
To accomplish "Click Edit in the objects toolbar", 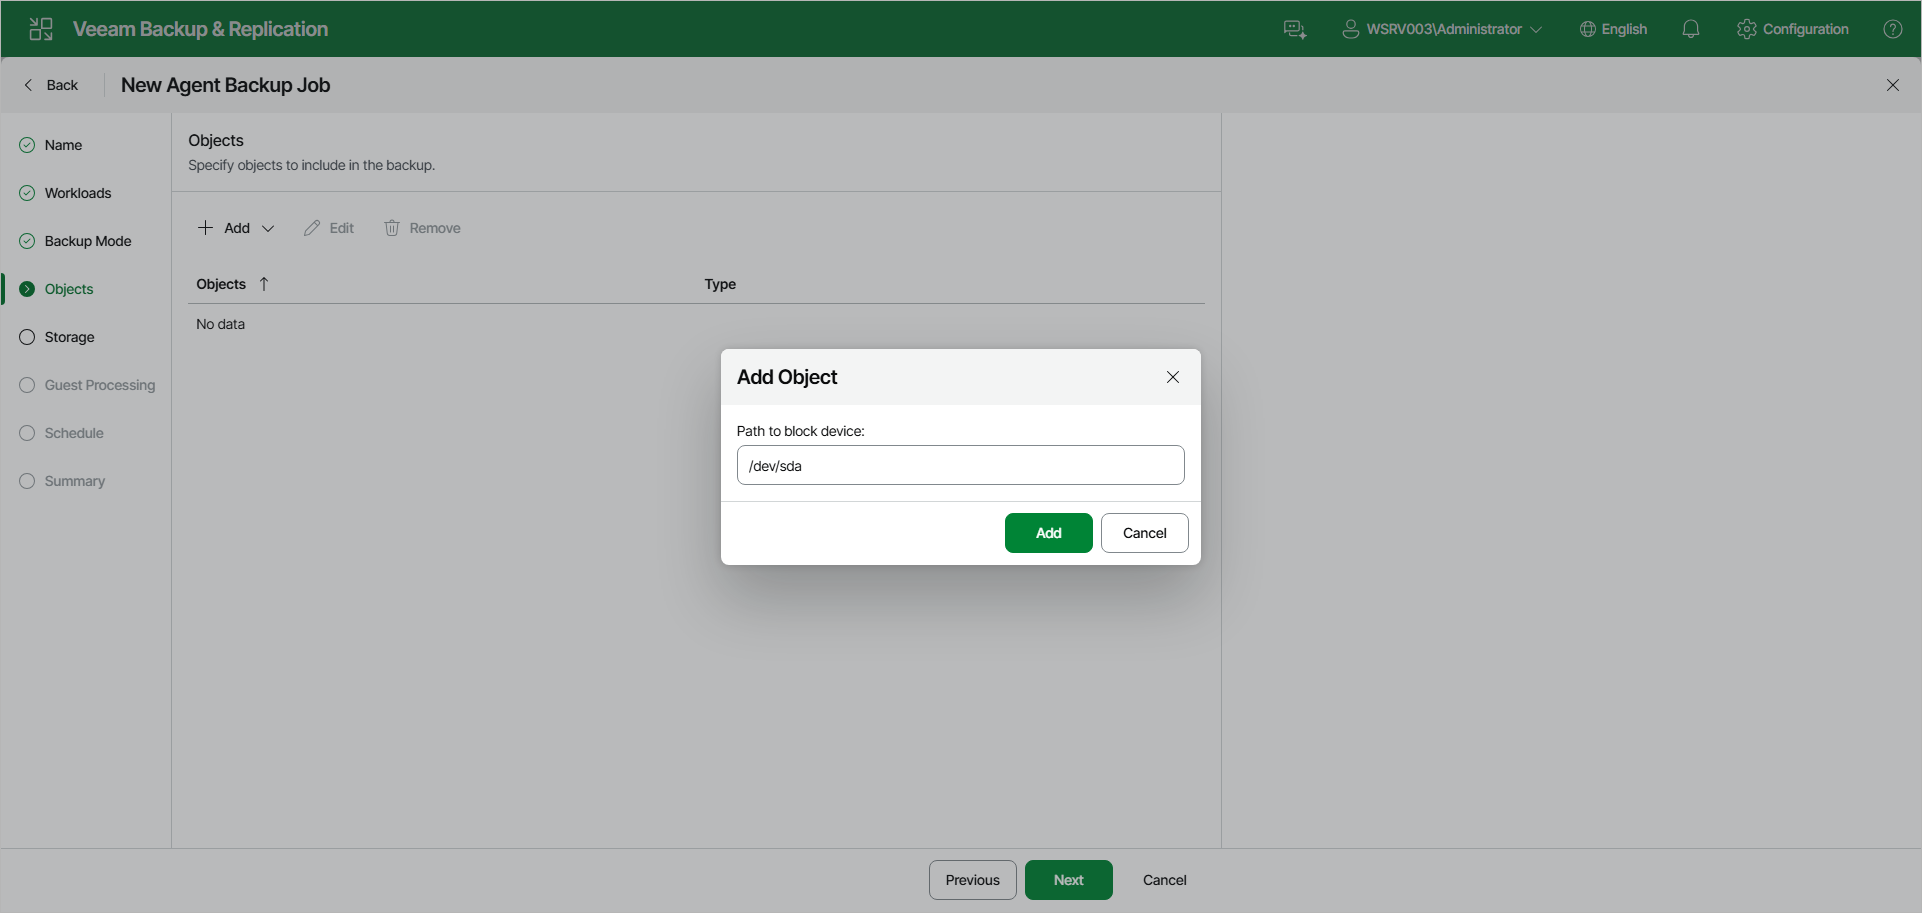I will pos(329,228).
